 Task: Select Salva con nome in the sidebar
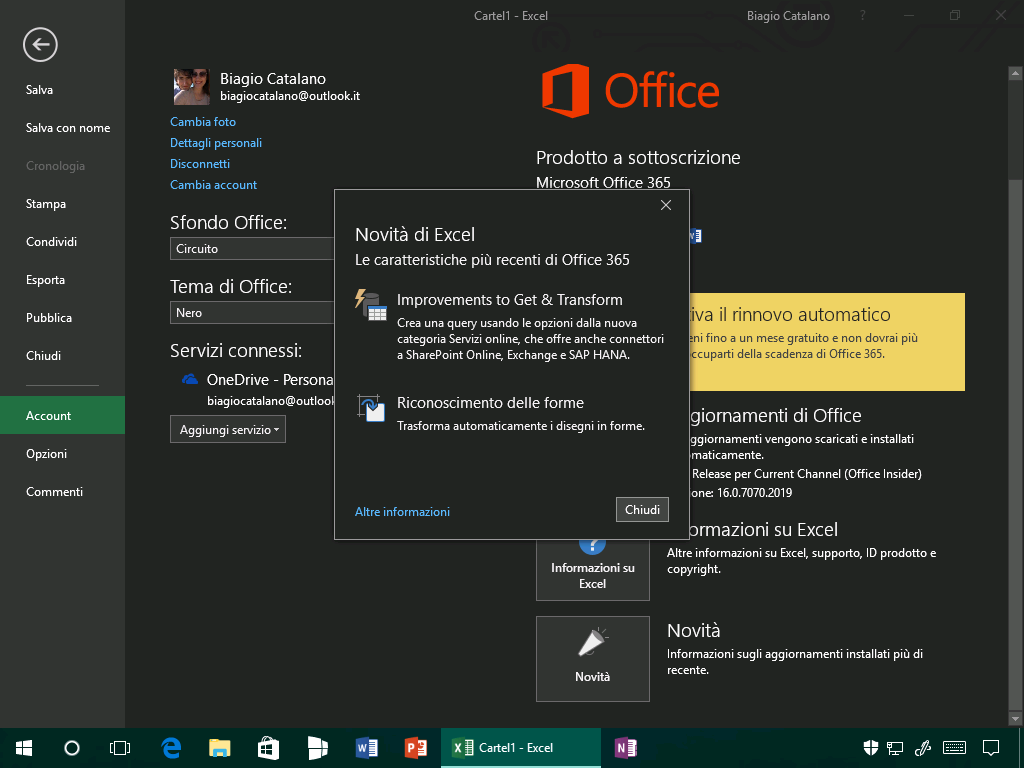[68, 128]
